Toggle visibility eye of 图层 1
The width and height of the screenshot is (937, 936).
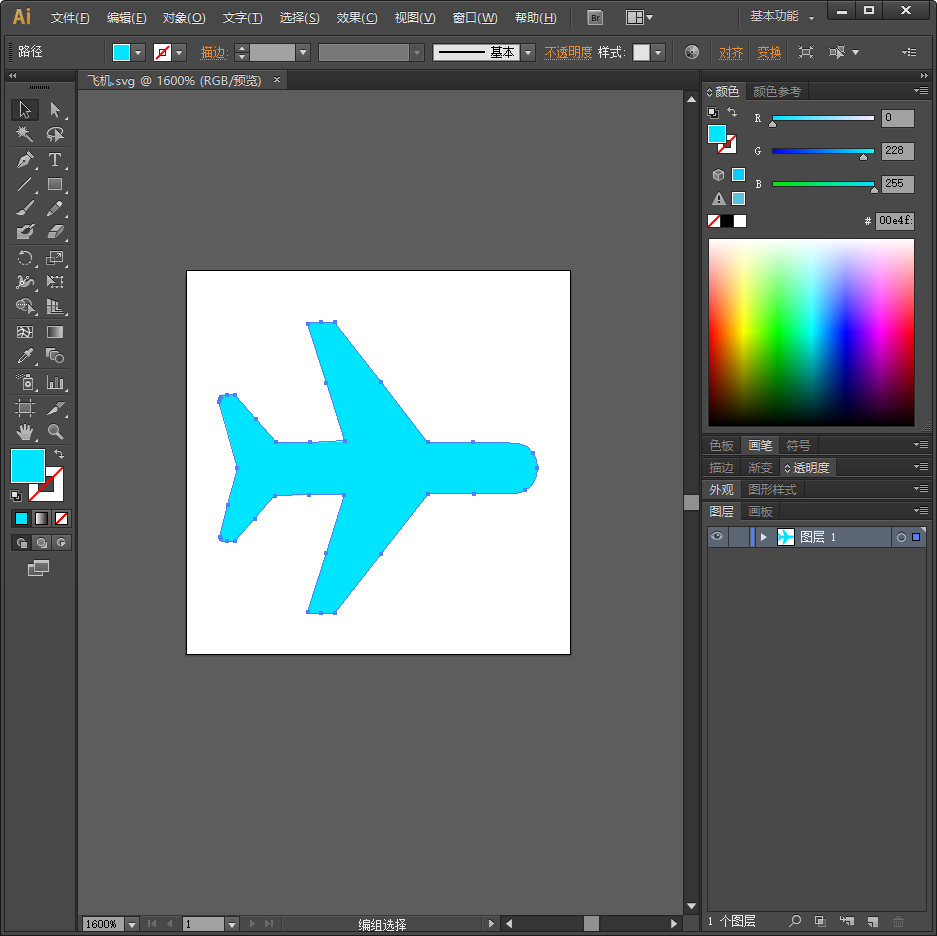[717, 537]
